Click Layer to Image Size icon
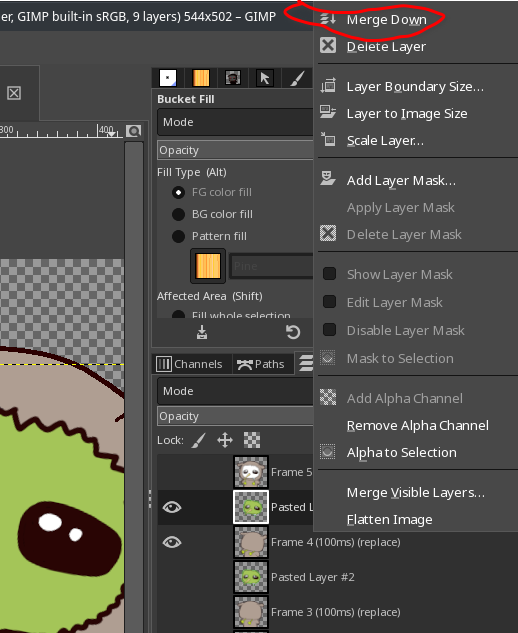The image size is (518, 633). tap(328, 112)
